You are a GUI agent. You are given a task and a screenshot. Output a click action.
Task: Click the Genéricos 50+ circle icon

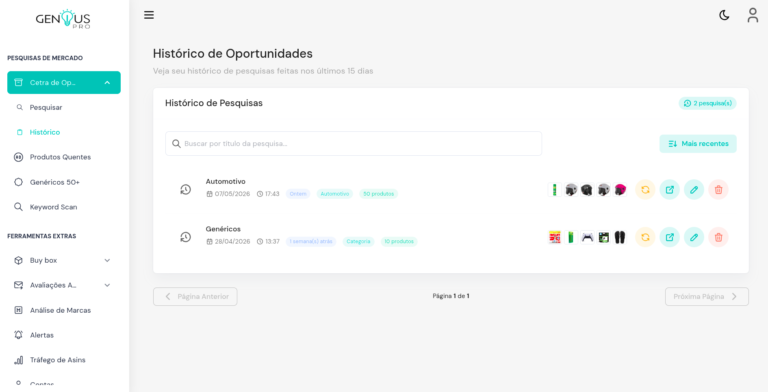coord(18,182)
